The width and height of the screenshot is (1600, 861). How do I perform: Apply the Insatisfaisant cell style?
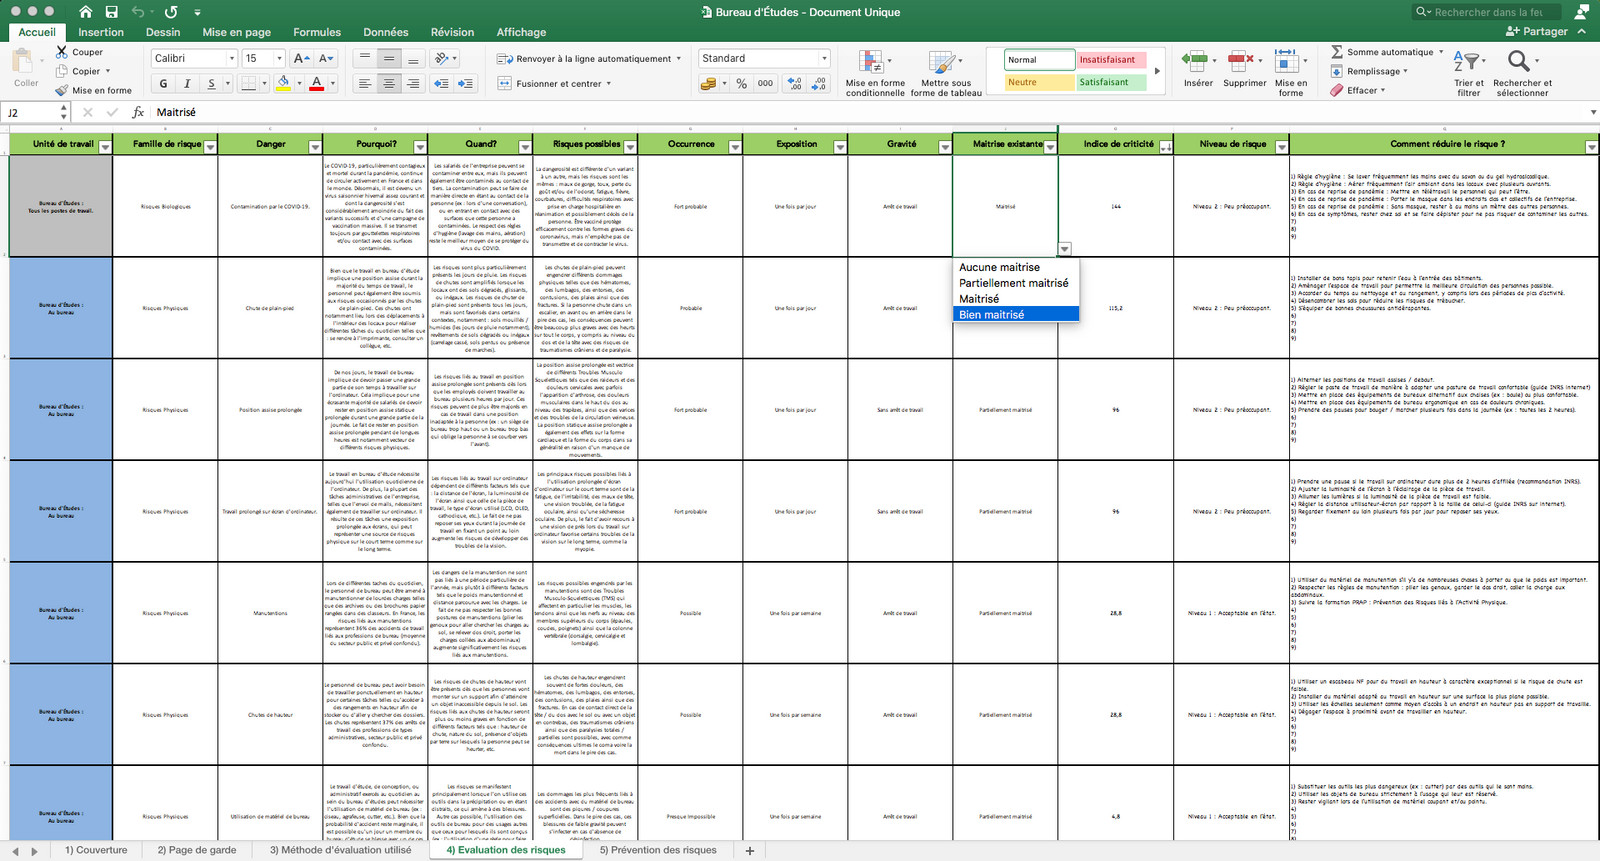point(1109,60)
